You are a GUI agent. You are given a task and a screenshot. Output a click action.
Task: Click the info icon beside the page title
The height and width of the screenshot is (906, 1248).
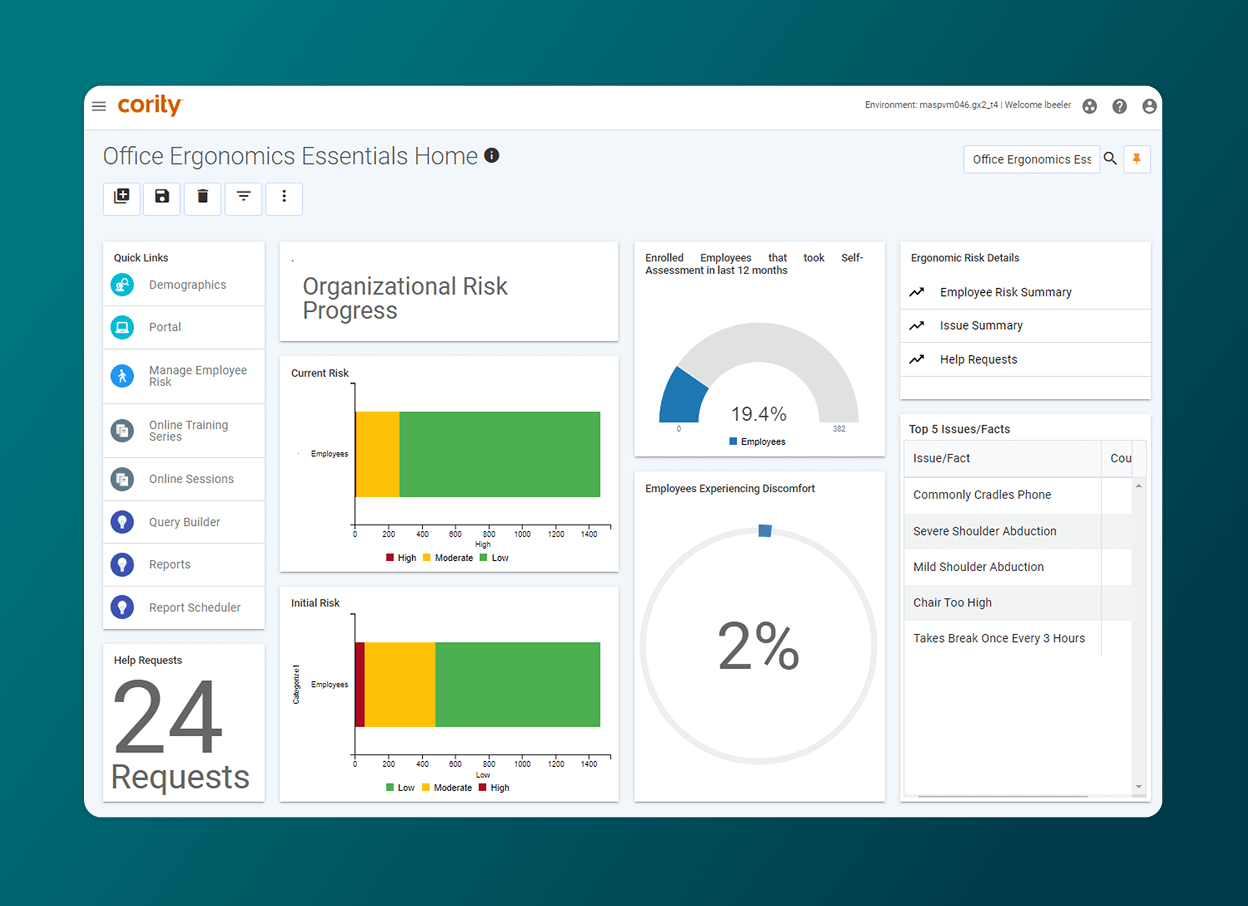pyautogui.click(x=491, y=156)
